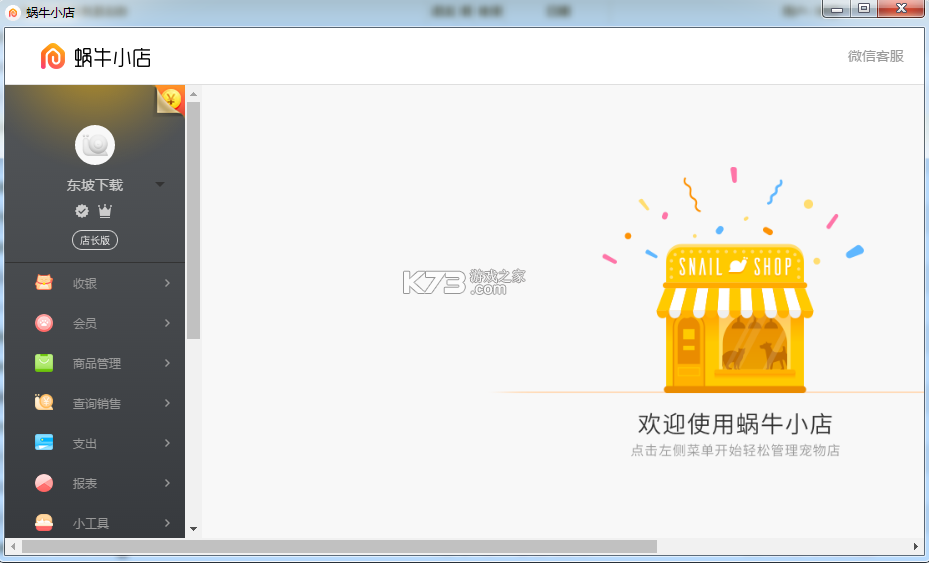Minimize the 蜗牛小店 window
This screenshot has height=564, width=929.
[x=837, y=9]
